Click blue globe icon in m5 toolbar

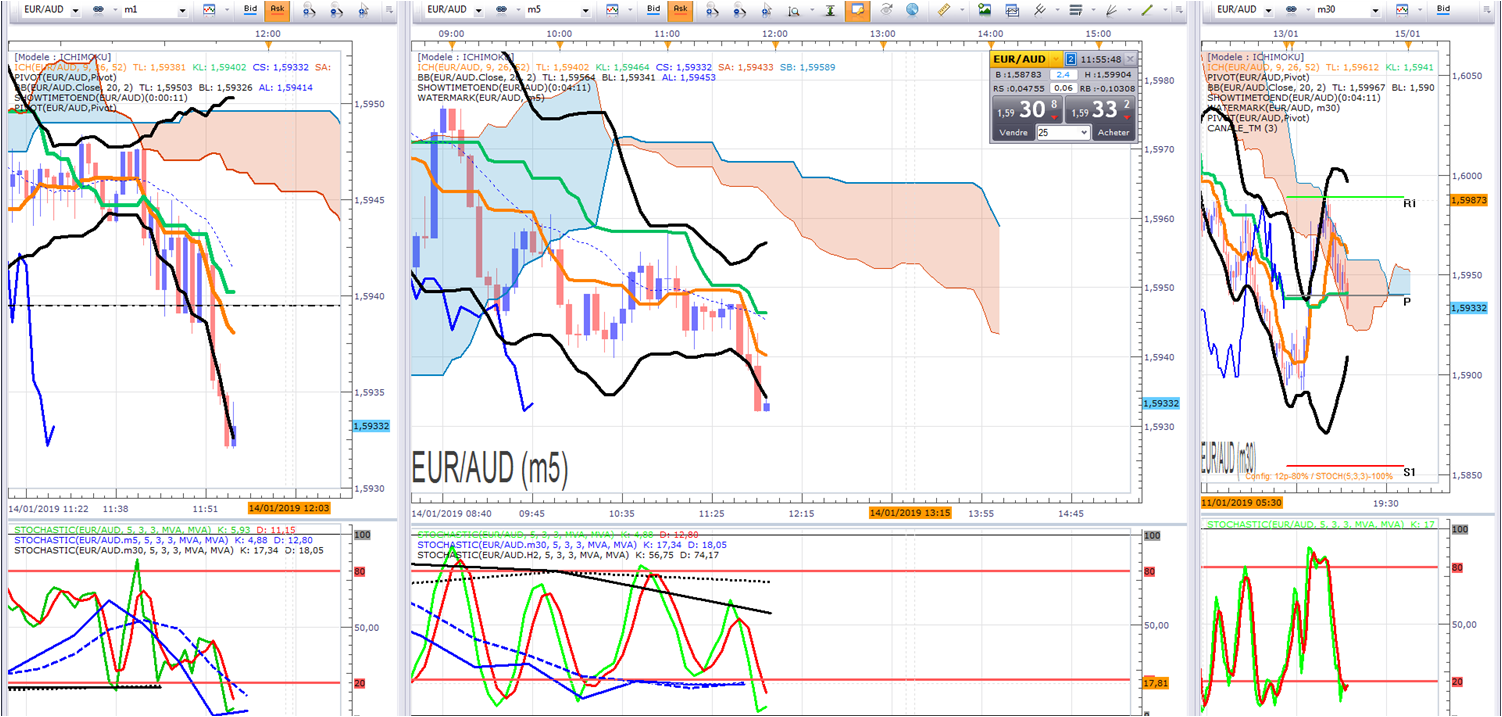click(912, 9)
